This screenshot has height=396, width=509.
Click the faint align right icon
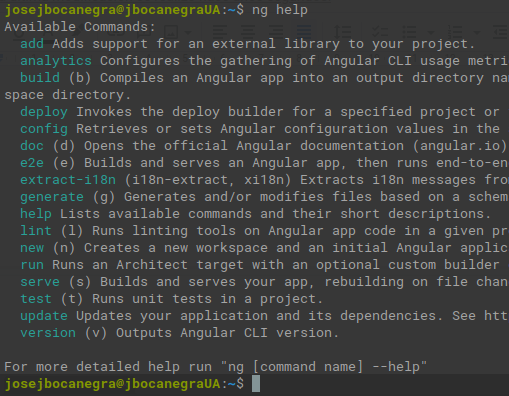[x=276, y=32]
